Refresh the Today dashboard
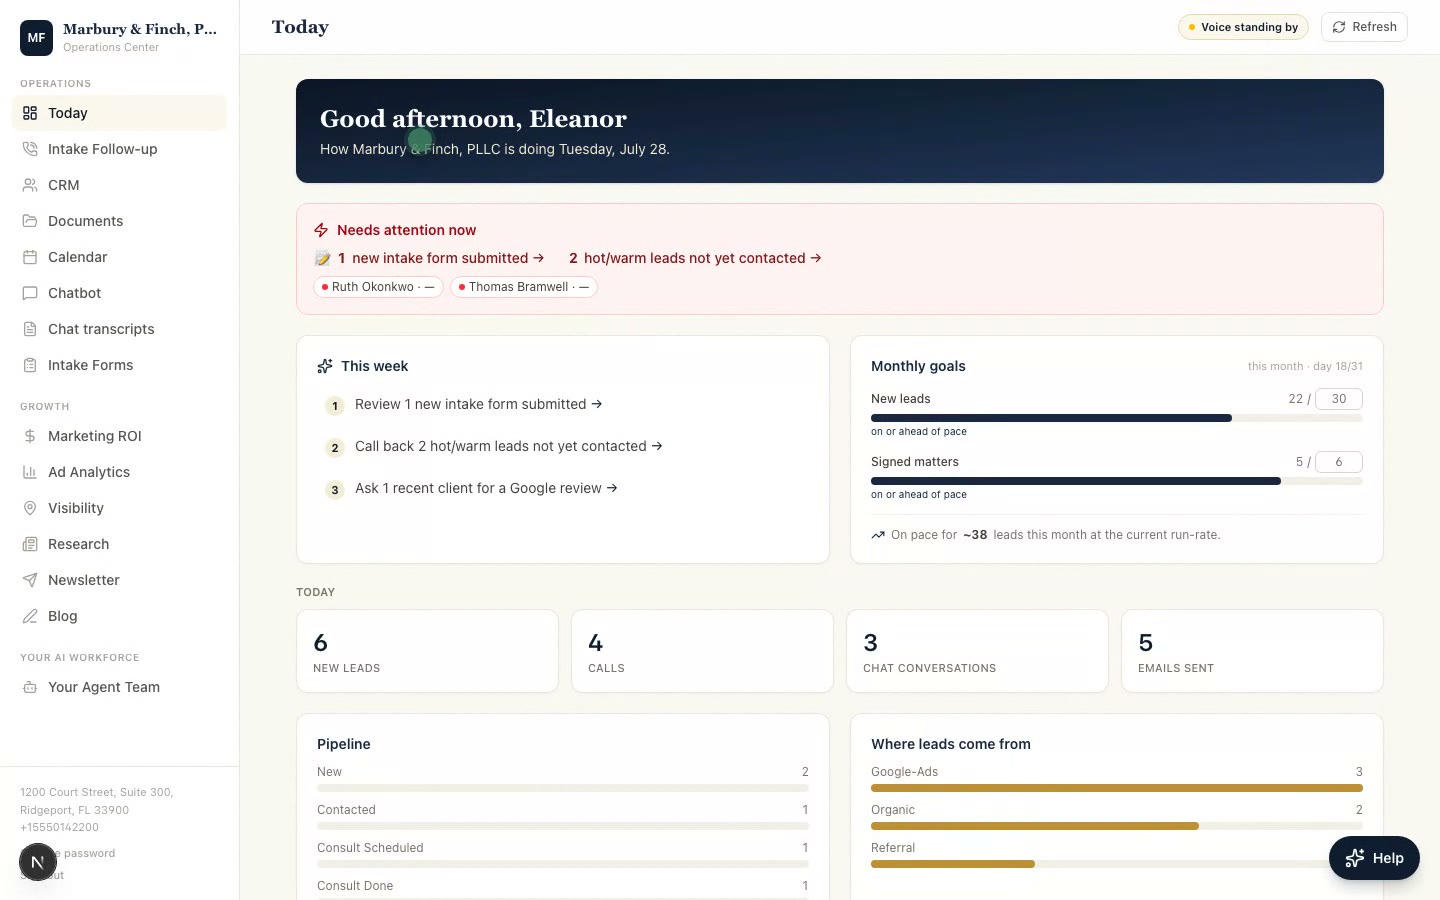Viewport: 1440px width, 900px height. click(x=1364, y=27)
